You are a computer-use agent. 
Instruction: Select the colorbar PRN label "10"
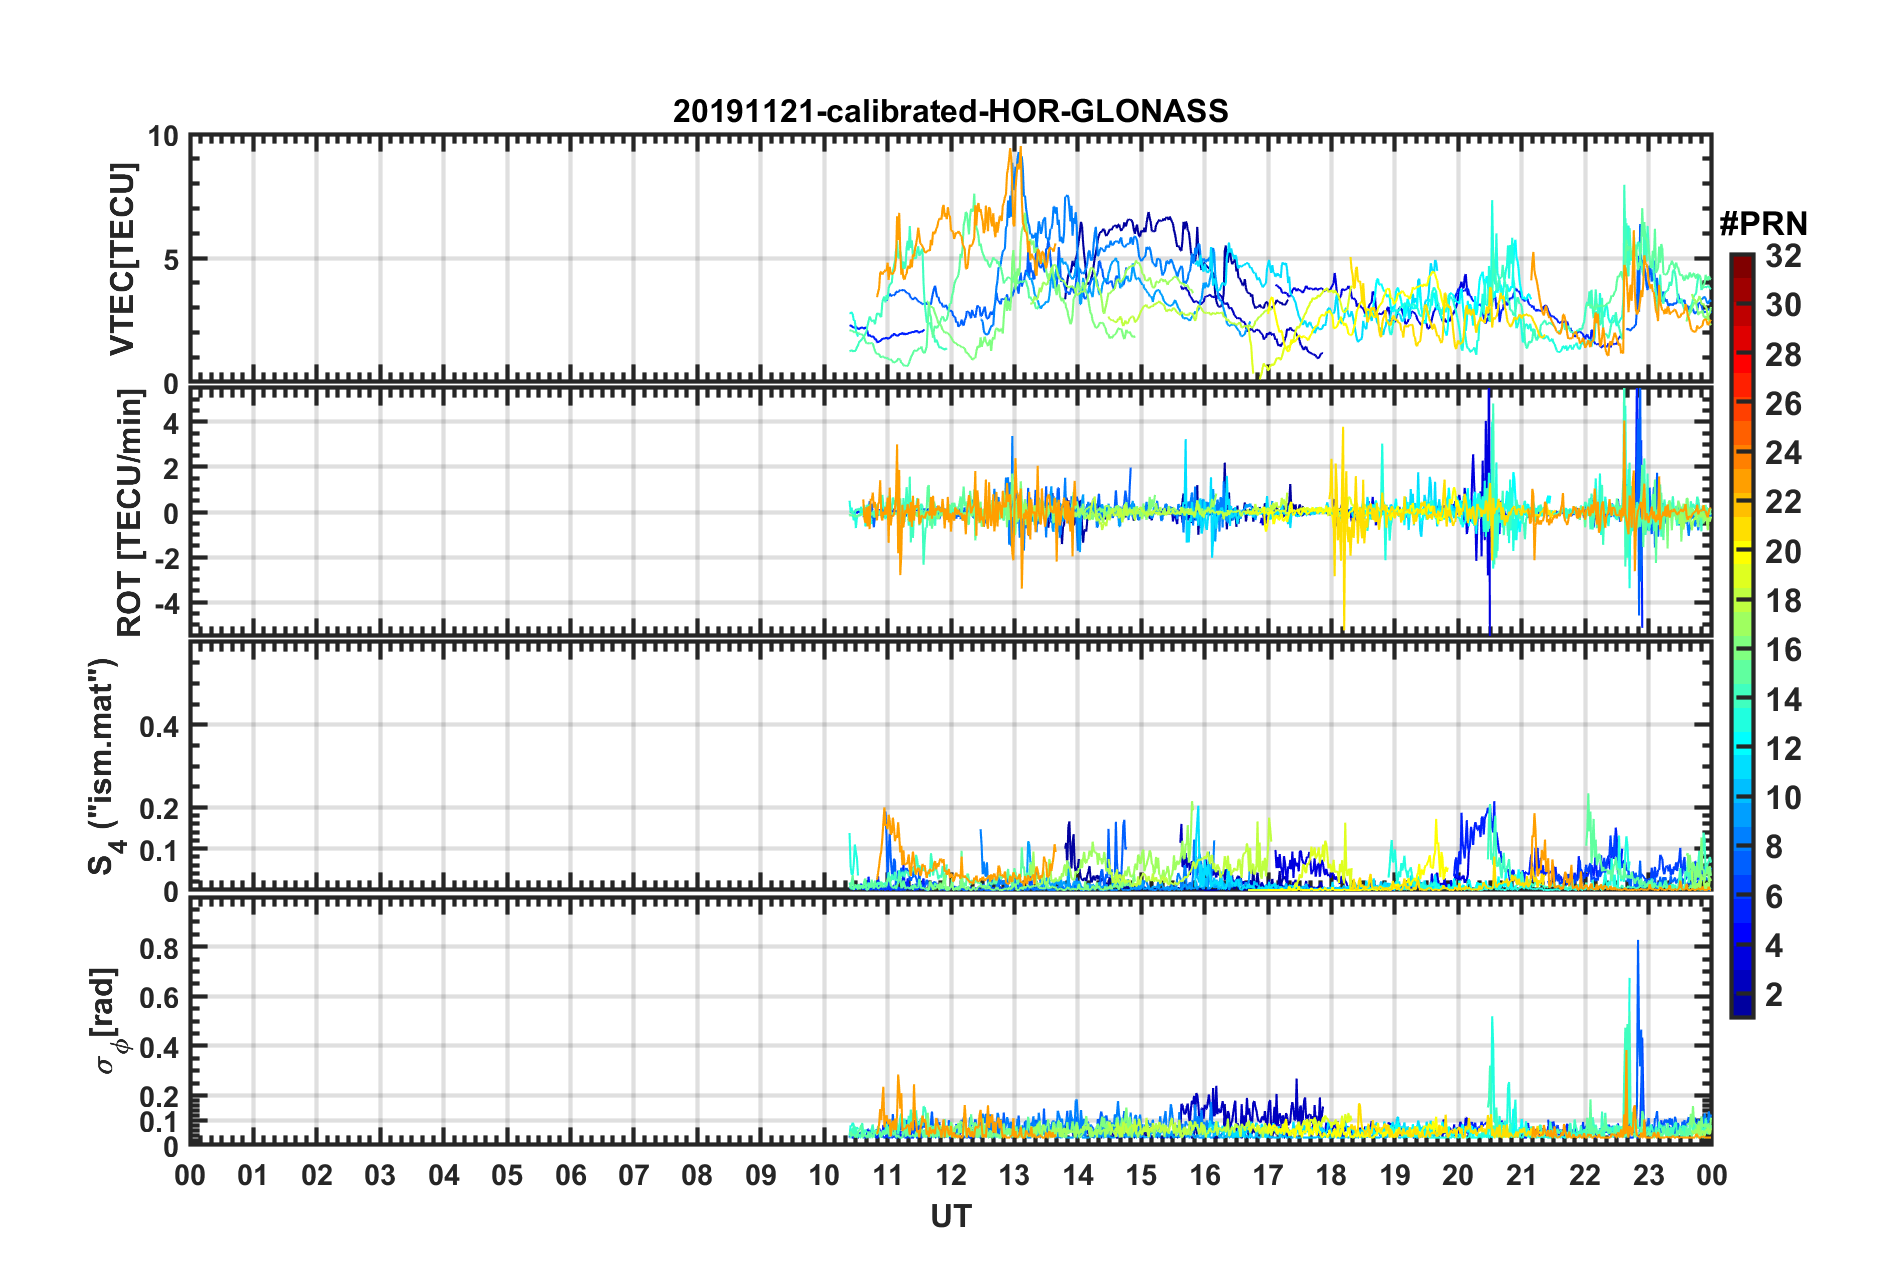click(1783, 797)
